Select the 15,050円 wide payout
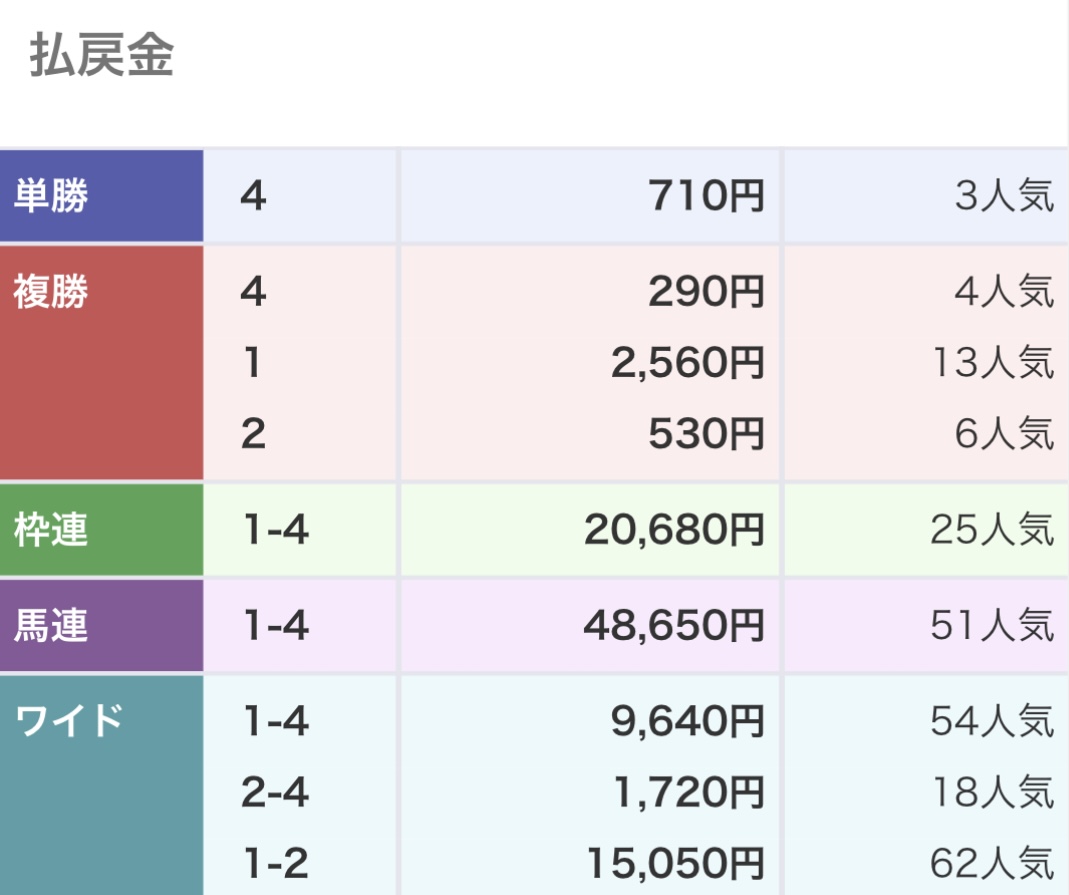This screenshot has width=1069, height=895. (x=676, y=864)
